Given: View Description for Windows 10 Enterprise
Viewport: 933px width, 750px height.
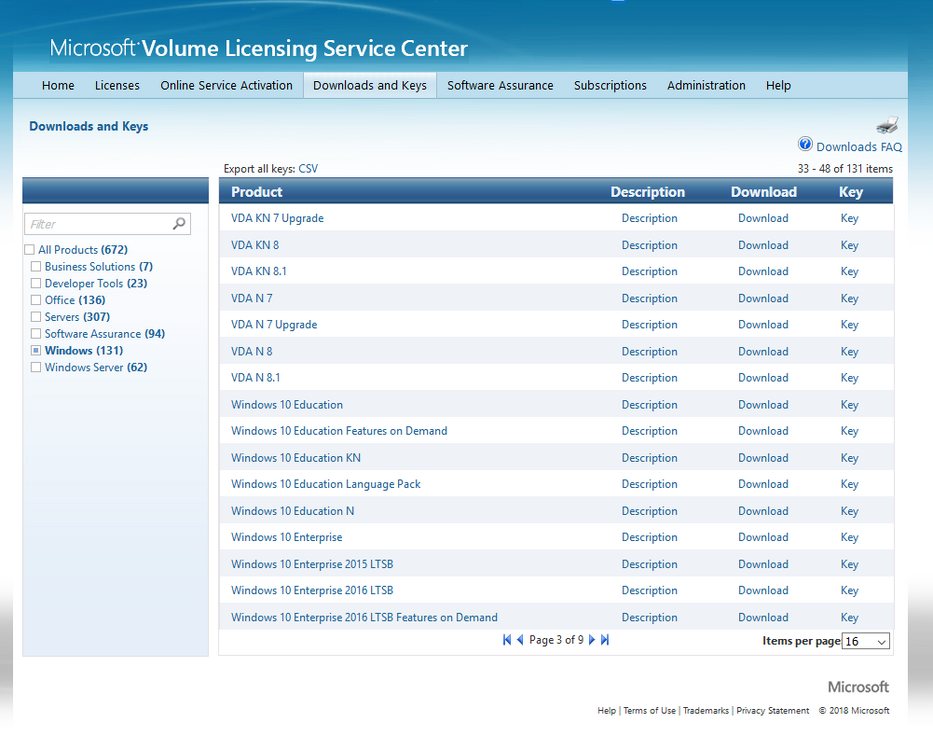Looking at the screenshot, I should click(649, 537).
